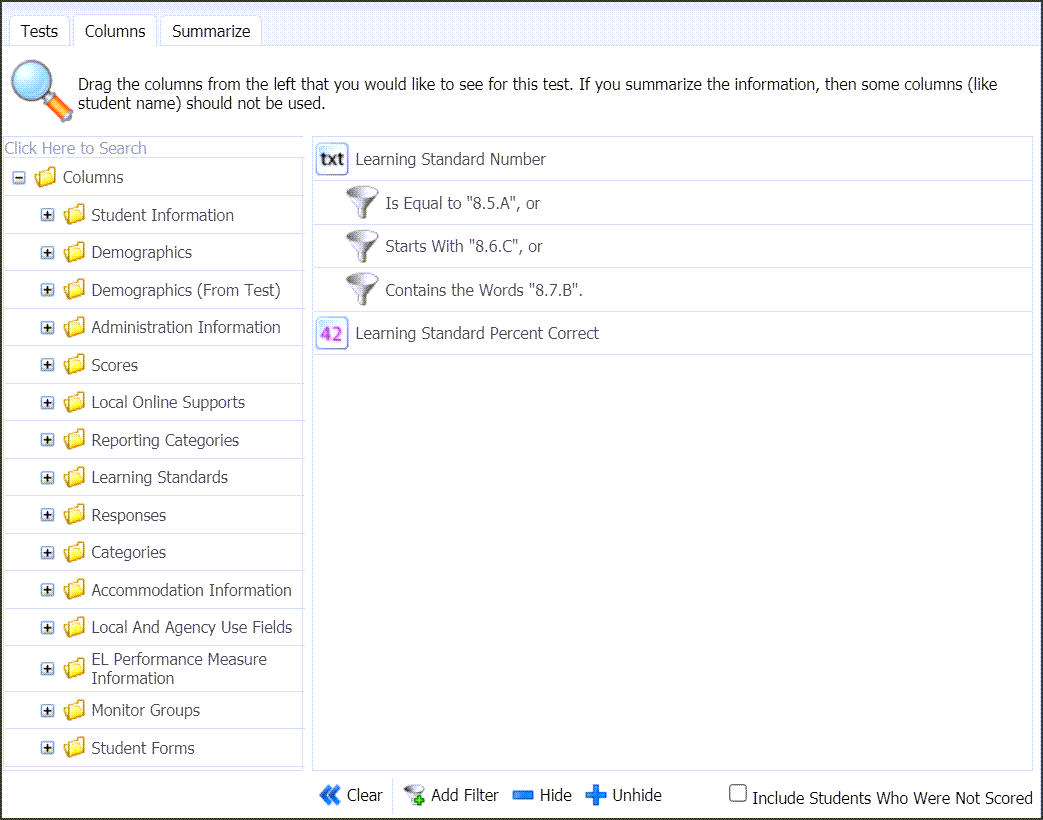
Task: Click the magnifying glass search icon
Action: [41, 90]
